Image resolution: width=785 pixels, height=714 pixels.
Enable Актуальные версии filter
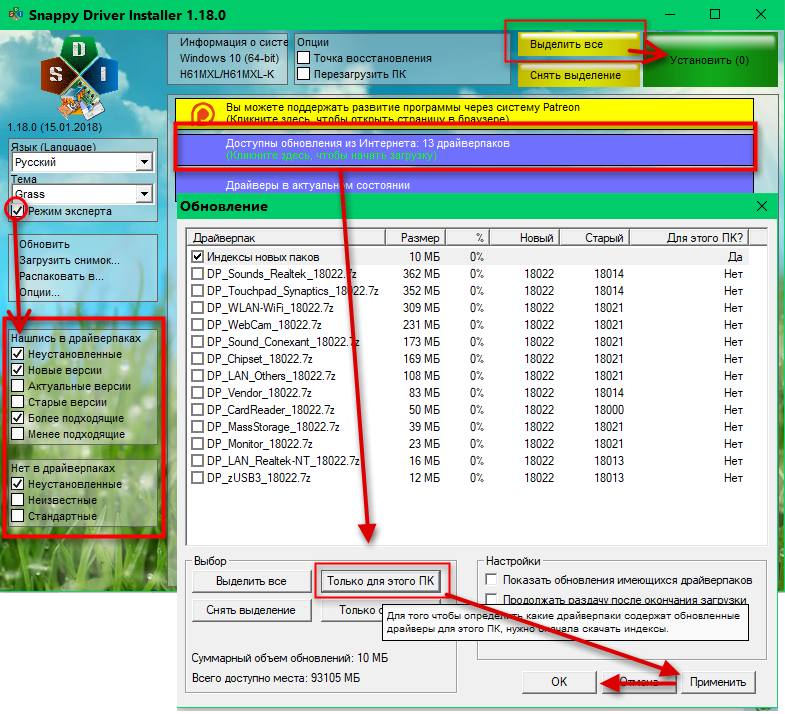click(18, 386)
